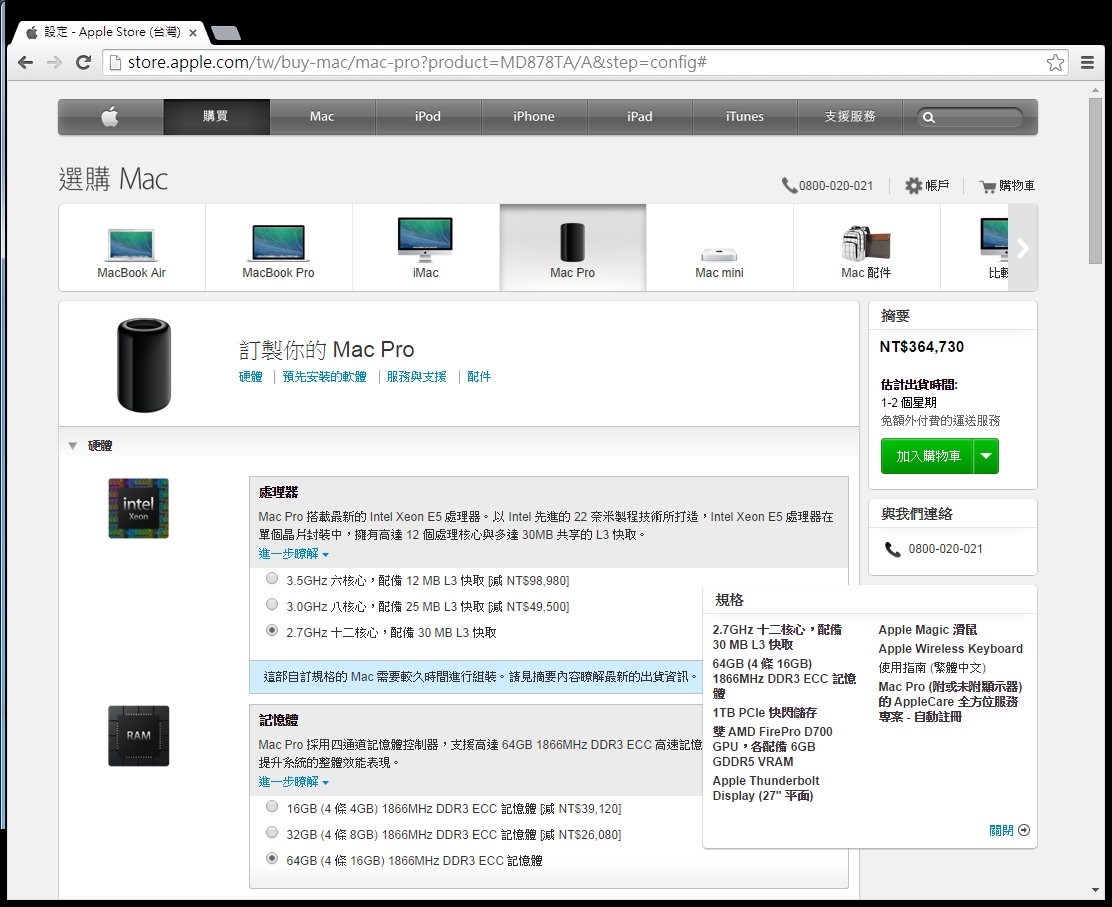
Task: Open a new browser tab
Action: coord(226,33)
